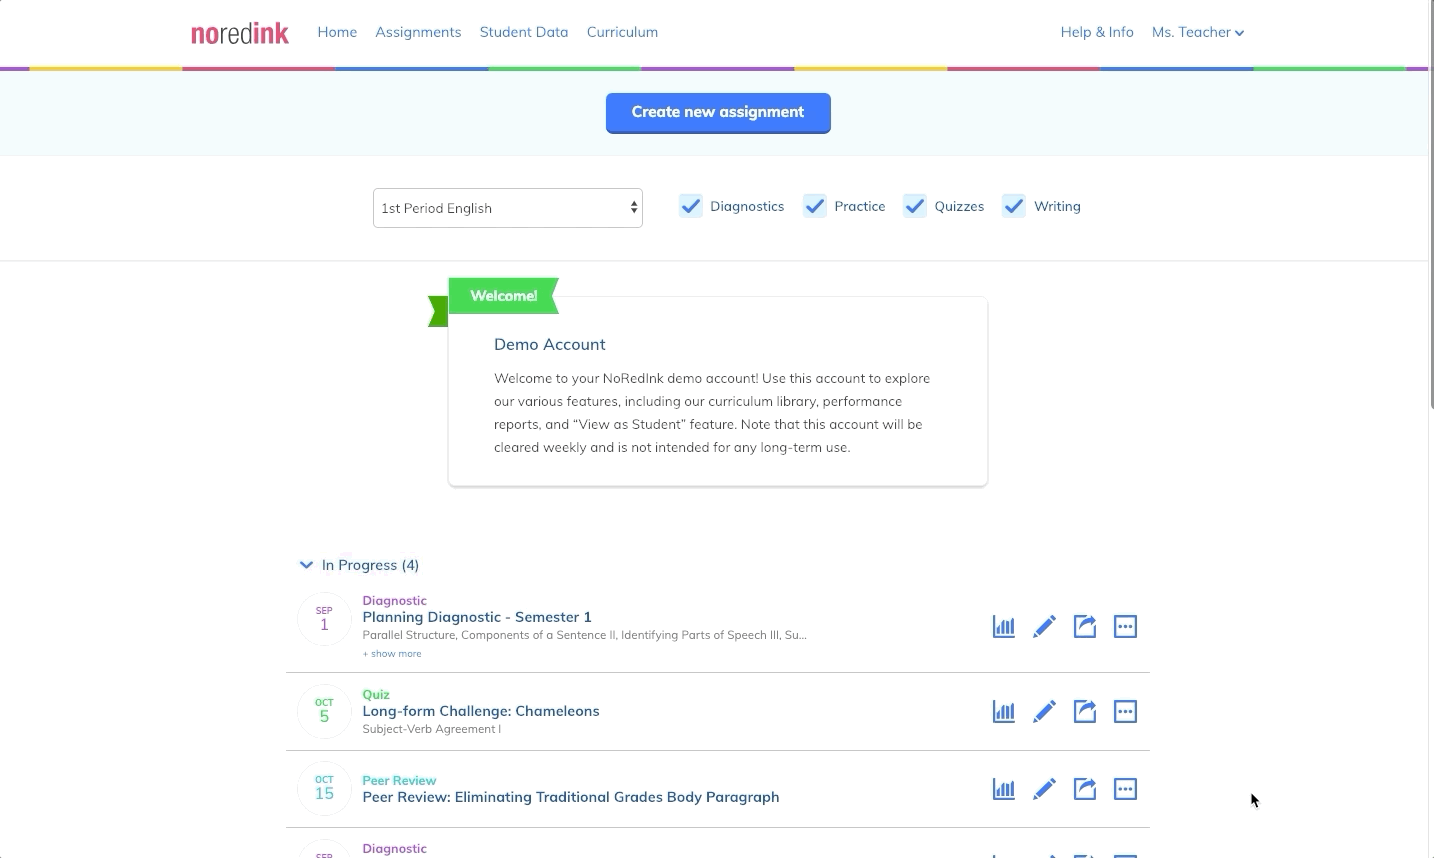1434x858 pixels.
Task: Open Curriculum in the navigation bar
Action: [x=622, y=32]
